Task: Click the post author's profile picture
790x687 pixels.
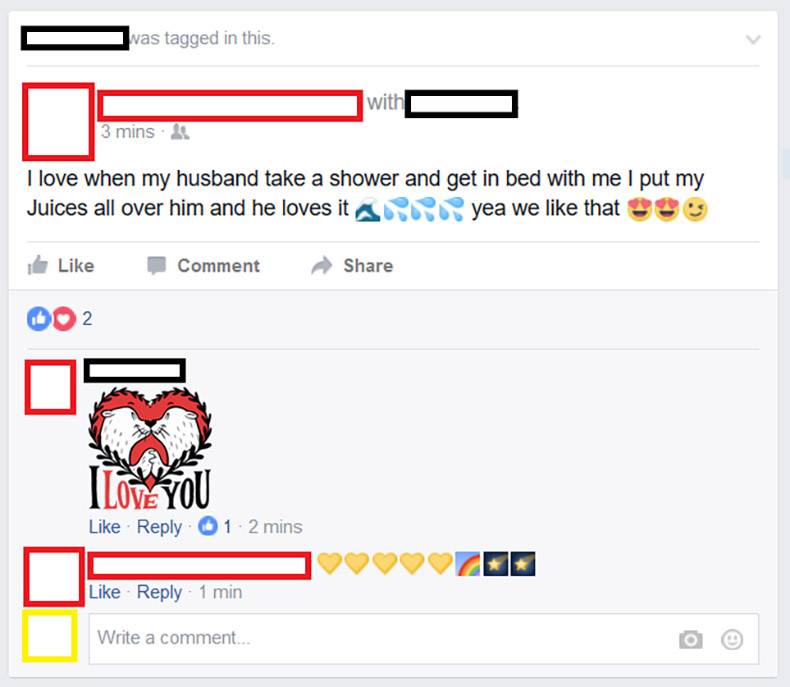Action: point(58,122)
